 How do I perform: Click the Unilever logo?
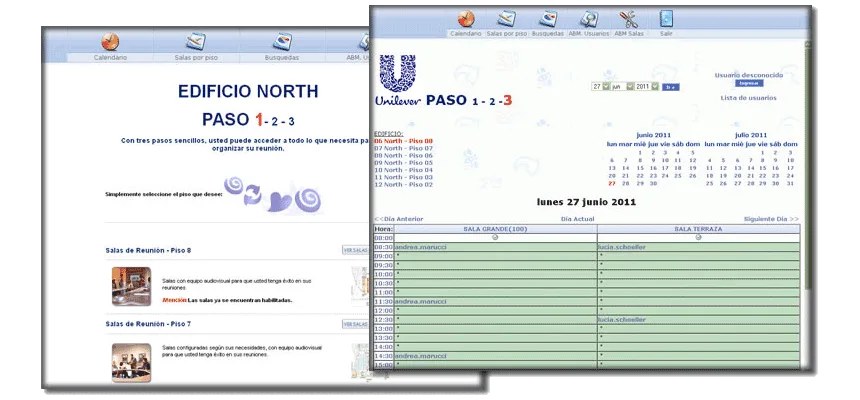[398, 80]
